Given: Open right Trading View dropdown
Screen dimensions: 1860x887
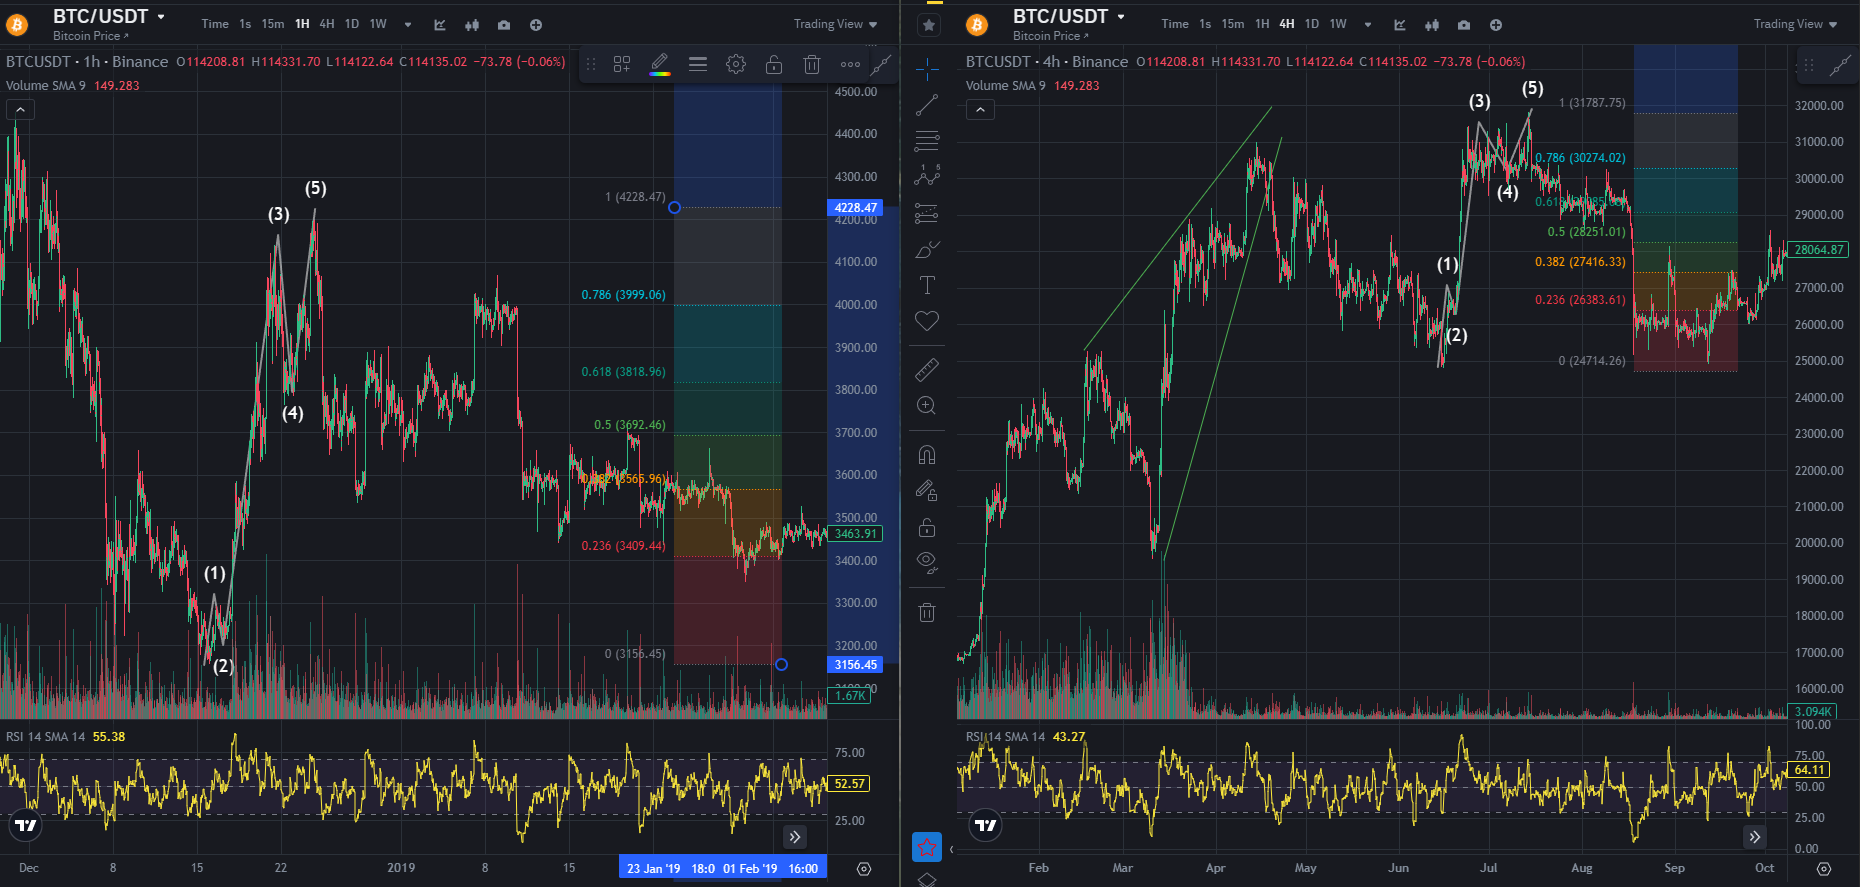Looking at the screenshot, I should [x=1795, y=24].
